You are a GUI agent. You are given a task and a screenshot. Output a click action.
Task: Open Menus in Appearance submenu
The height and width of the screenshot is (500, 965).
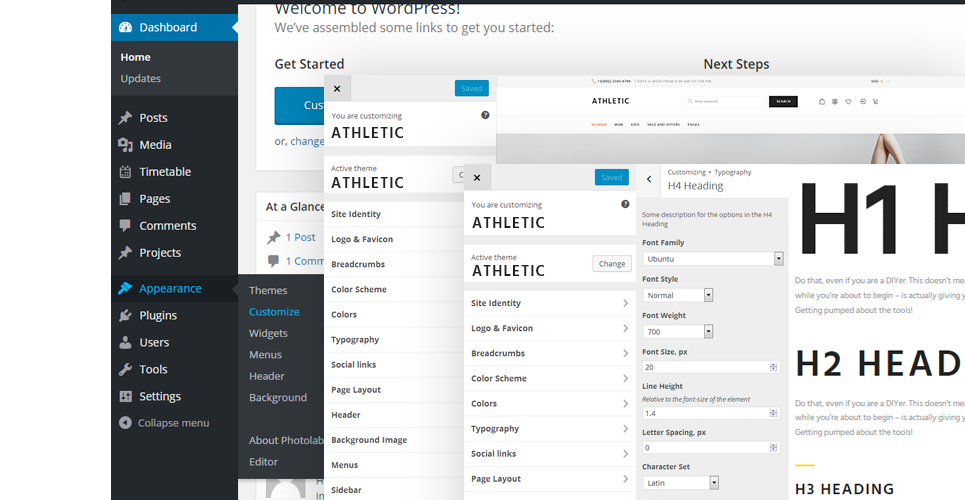pyautogui.click(x=265, y=355)
